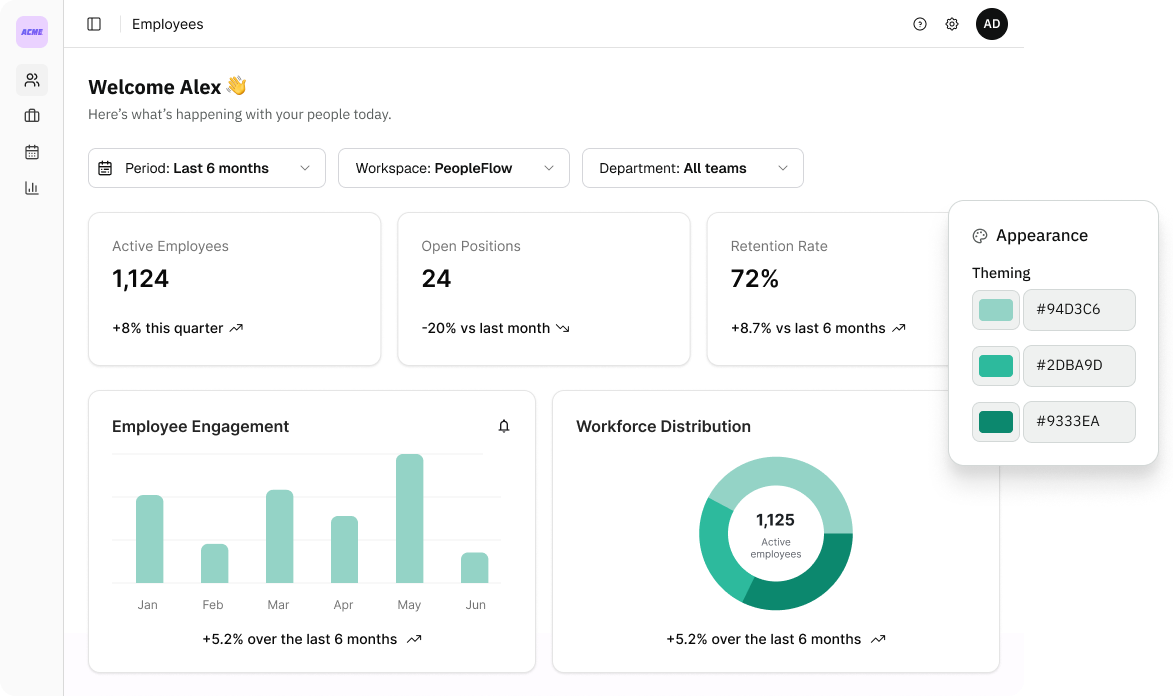Screen dimensions: 1173x696
Task: Open the briefcase sidebar icon
Action: click(31, 116)
